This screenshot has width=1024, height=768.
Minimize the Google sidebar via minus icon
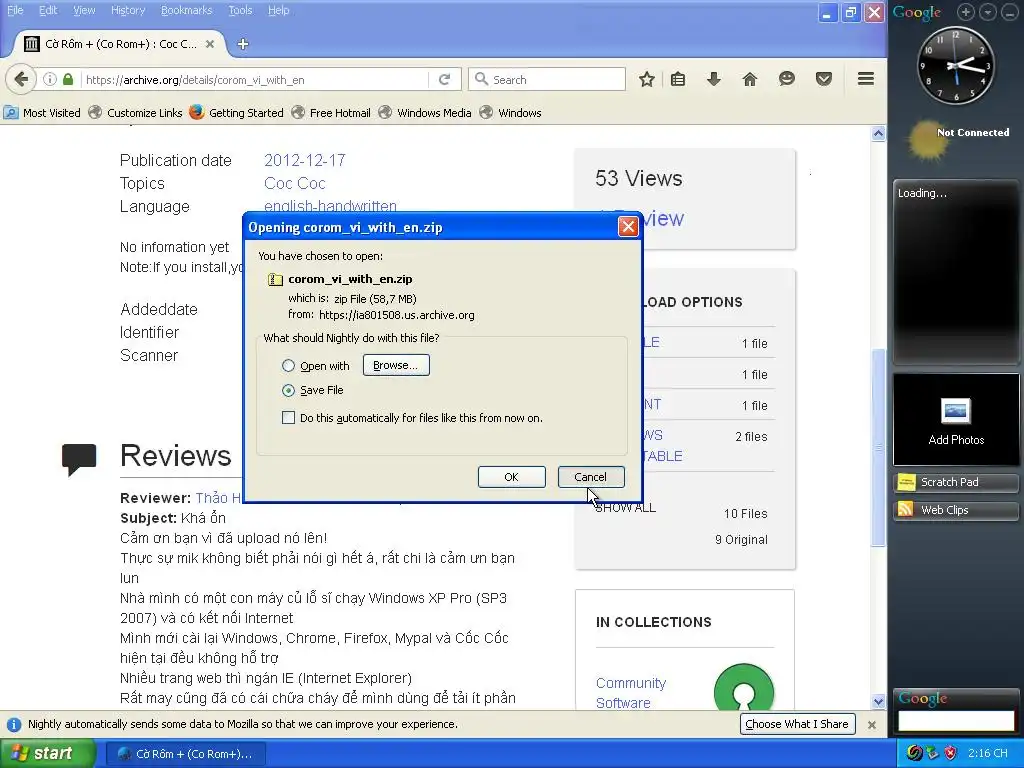tap(1010, 12)
